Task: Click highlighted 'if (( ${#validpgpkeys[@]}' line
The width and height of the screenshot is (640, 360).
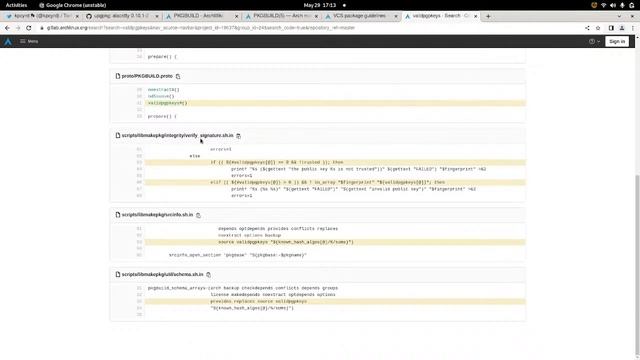Action: click(x=335, y=162)
